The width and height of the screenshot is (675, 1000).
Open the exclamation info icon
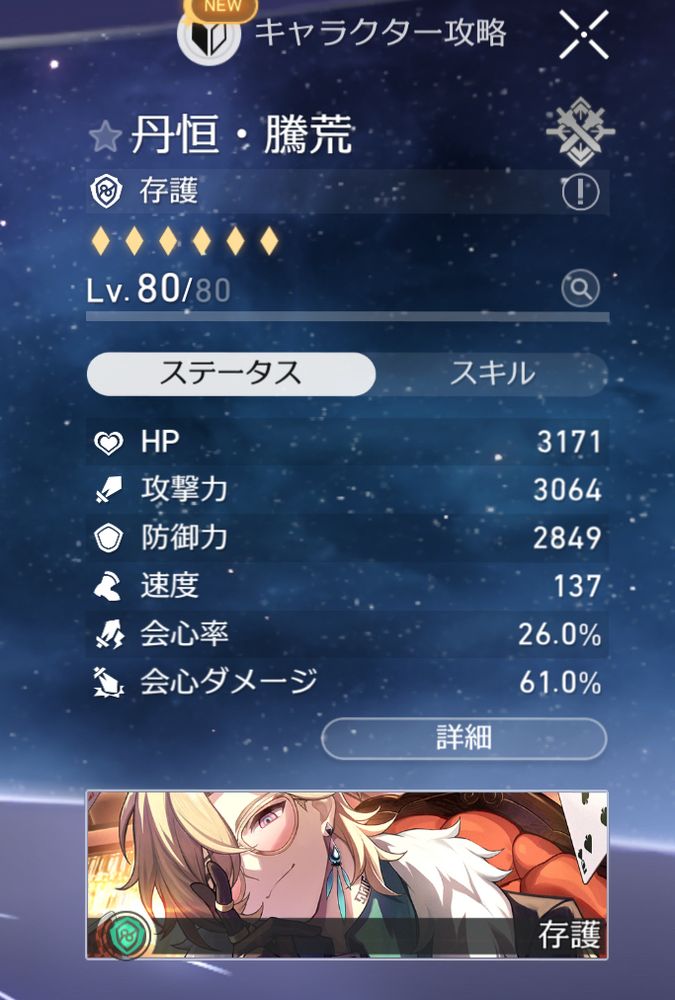point(580,191)
